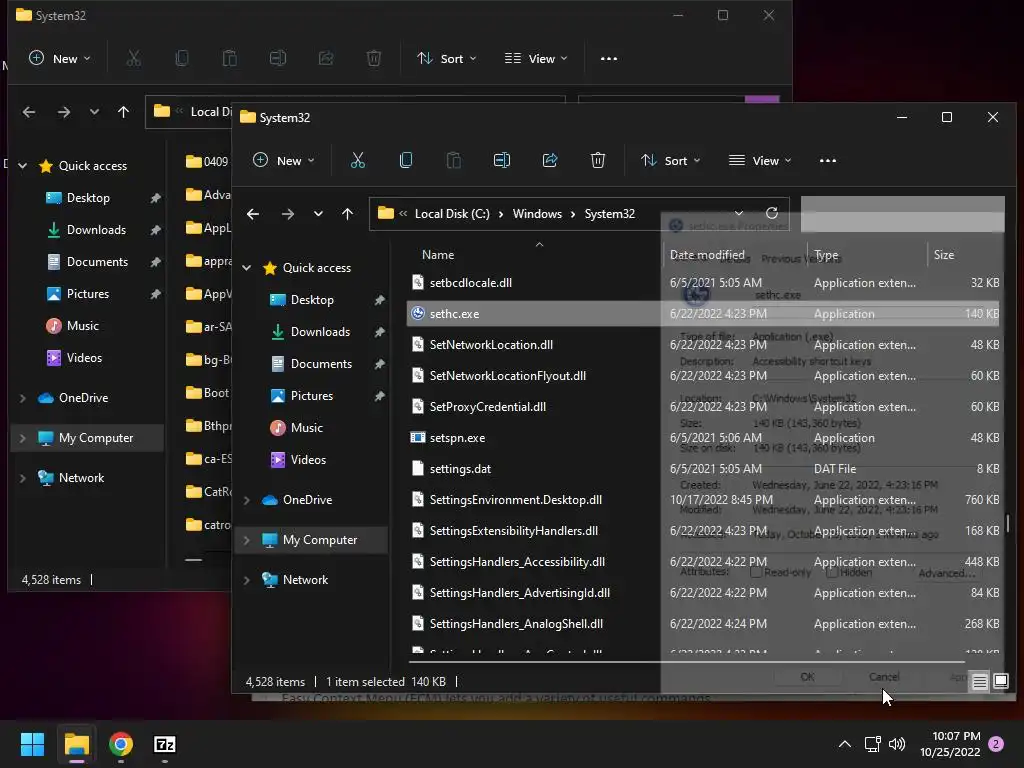Expand OneDrive in front window sidebar
This screenshot has width=1024, height=768.
pyautogui.click(x=247, y=500)
